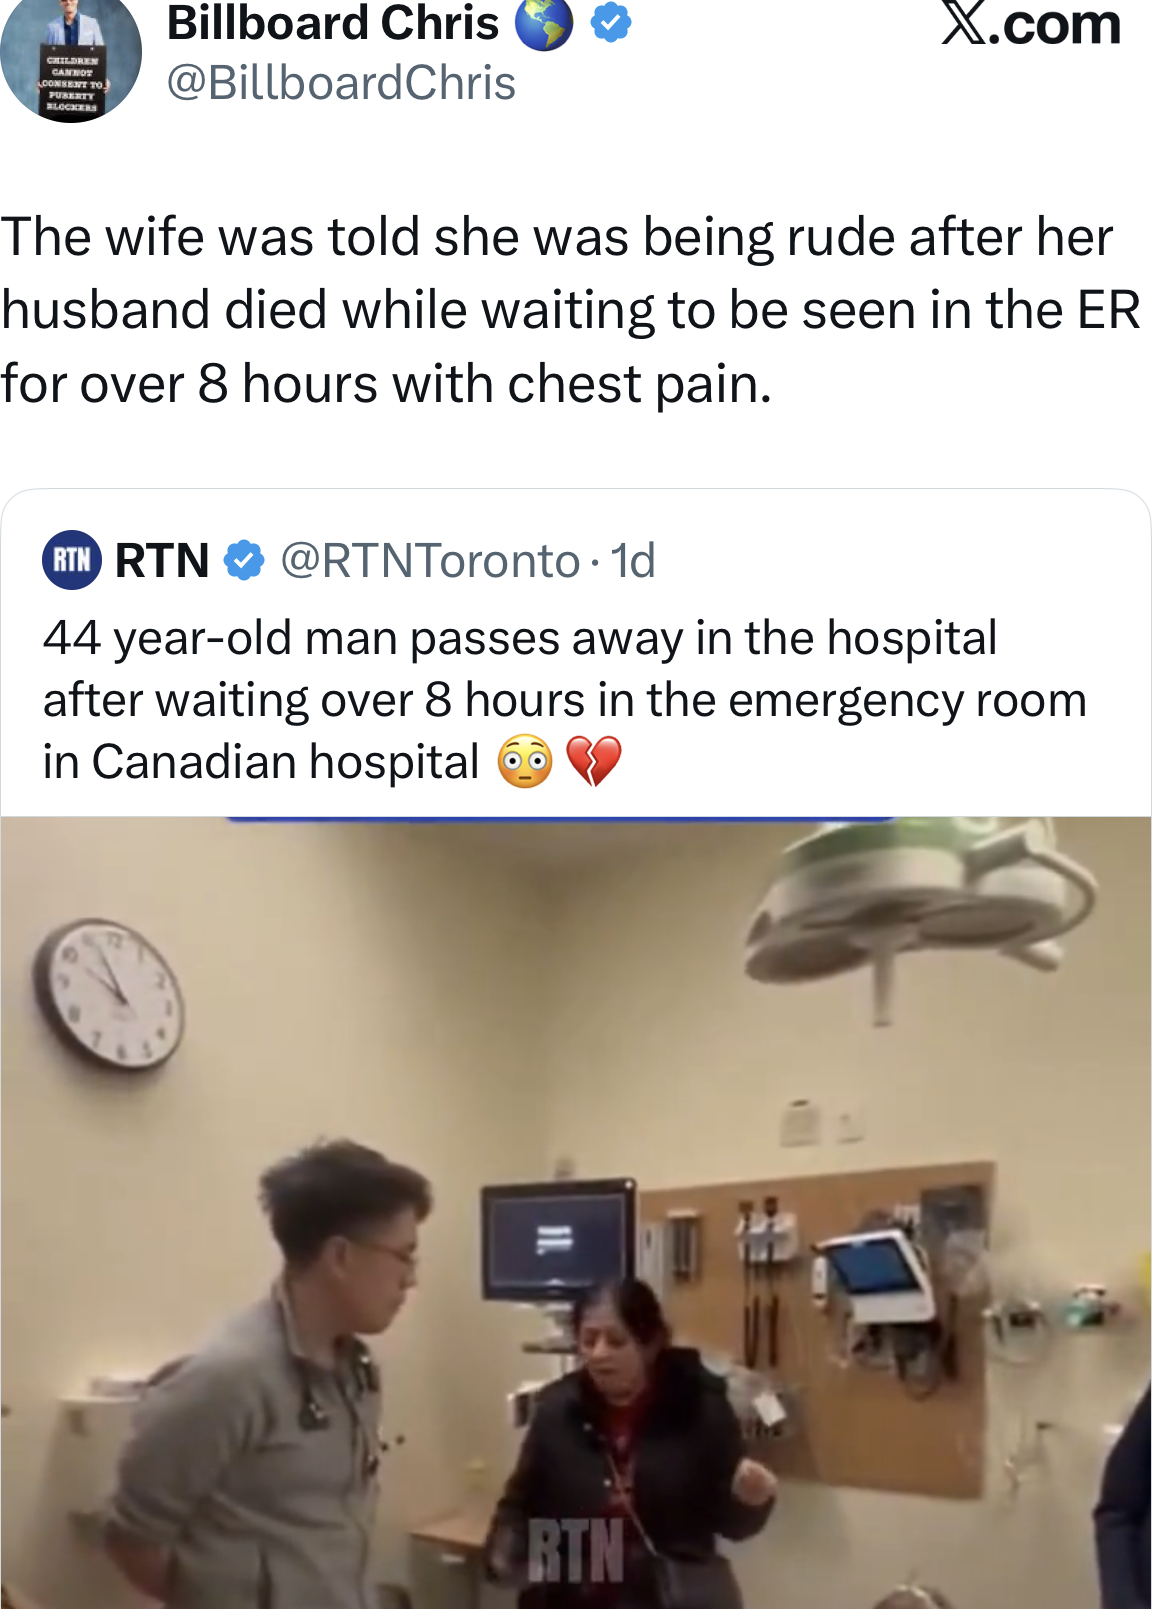Click the flushed face emoji
Viewport: 1159px width, 1609px height.
click(x=525, y=762)
